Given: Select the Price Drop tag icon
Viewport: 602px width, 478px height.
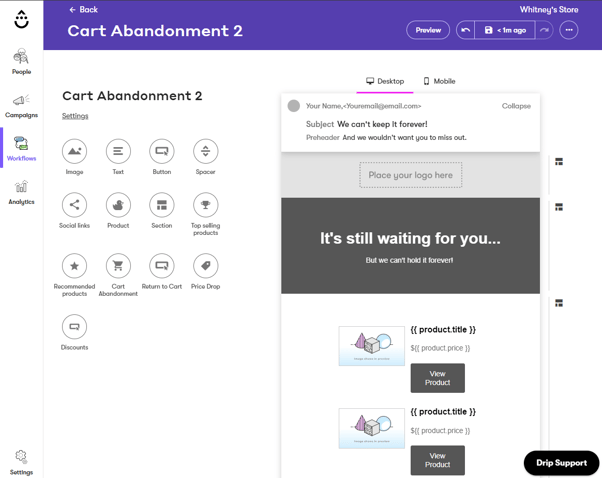Looking at the screenshot, I should pos(205,266).
